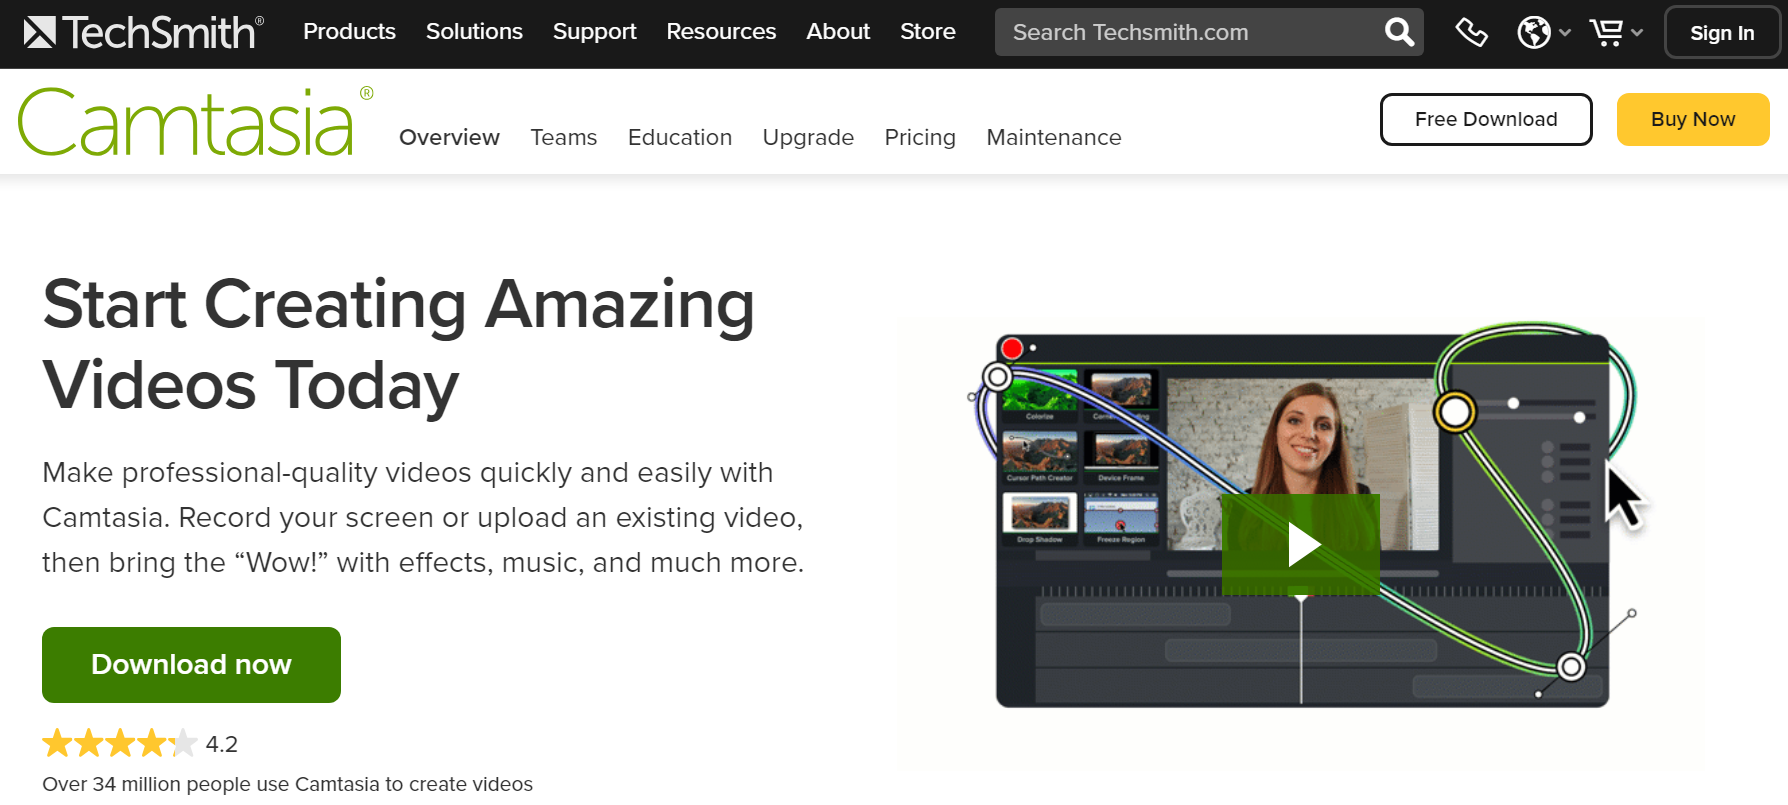The height and width of the screenshot is (805, 1788).
Task: Switch to the Pricing tab
Action: 920,137
